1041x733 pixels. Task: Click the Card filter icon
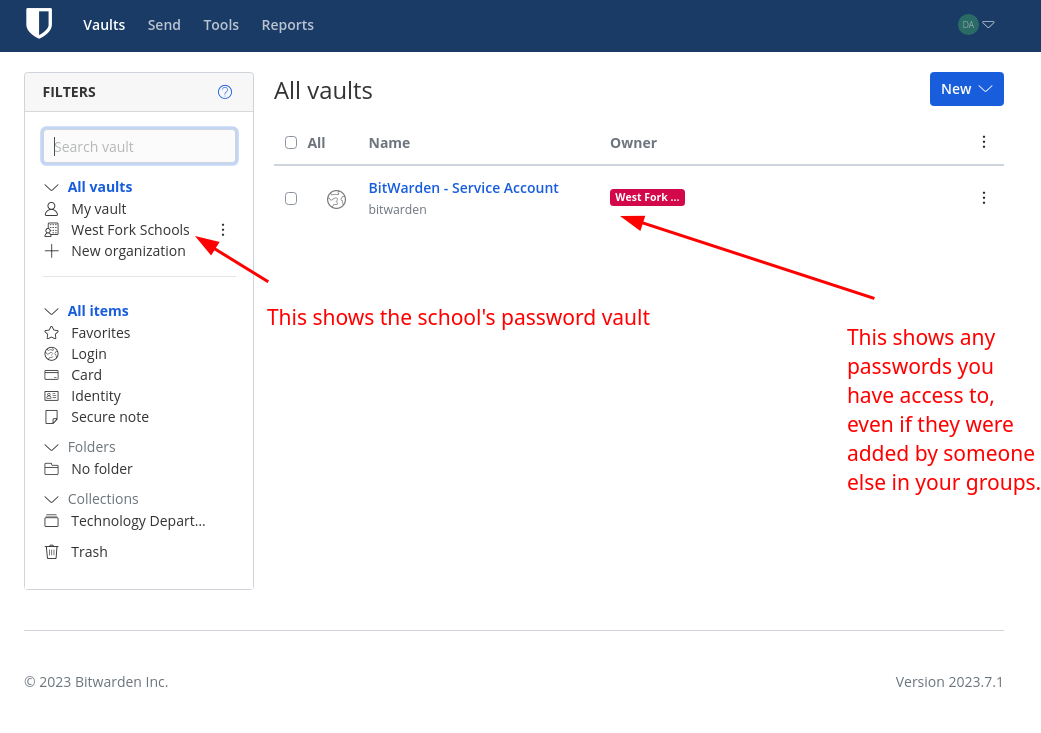pyautogui.click(x=51, y=375)
